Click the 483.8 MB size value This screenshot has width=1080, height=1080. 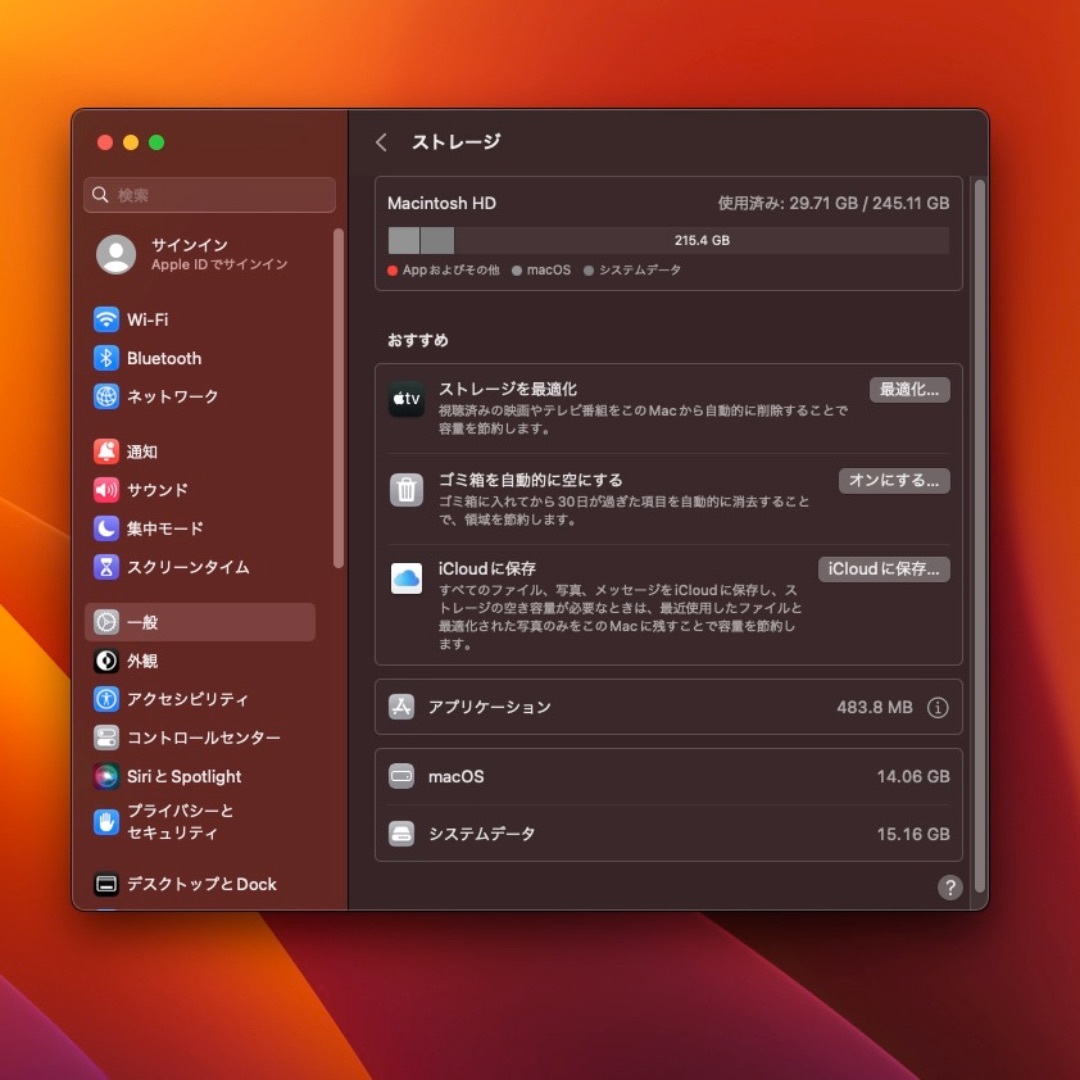click(x=875, y=707)
